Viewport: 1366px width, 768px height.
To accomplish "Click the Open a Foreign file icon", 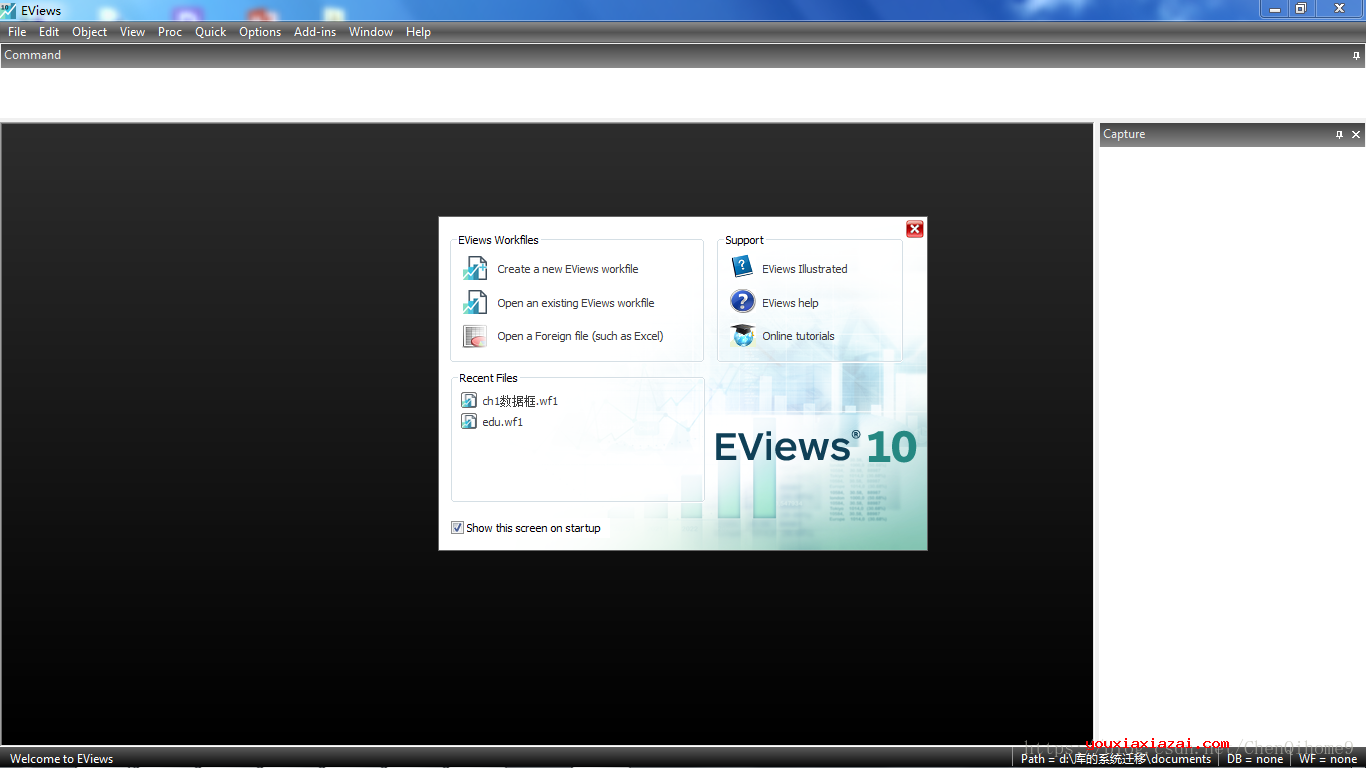I will 475,336.
